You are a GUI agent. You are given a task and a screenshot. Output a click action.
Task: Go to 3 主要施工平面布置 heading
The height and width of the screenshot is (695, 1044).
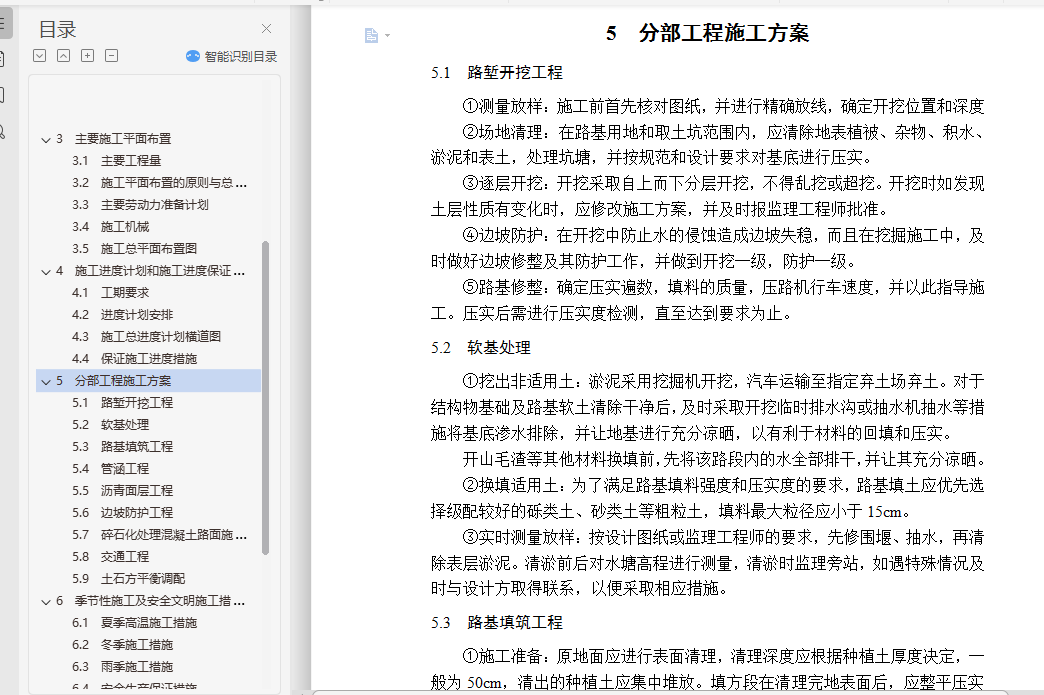[113, 138]
